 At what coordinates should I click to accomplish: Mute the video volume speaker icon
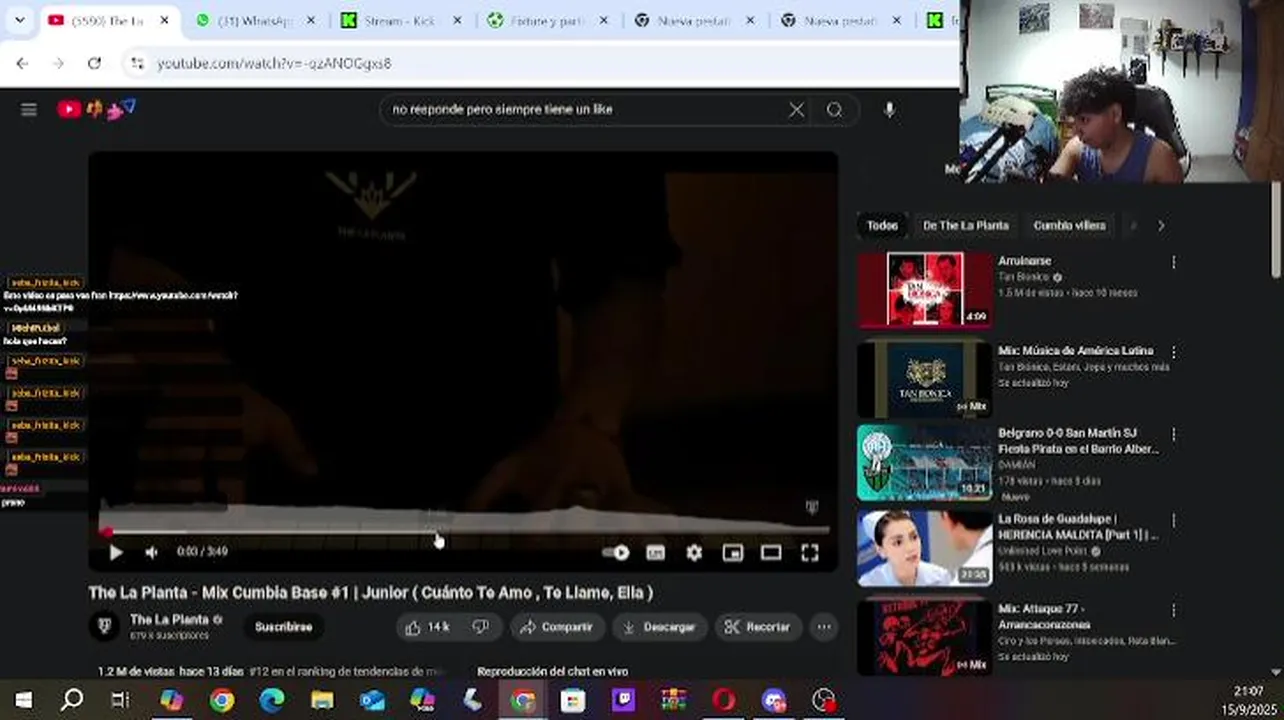pyautogui.click(x=151, y=552)
